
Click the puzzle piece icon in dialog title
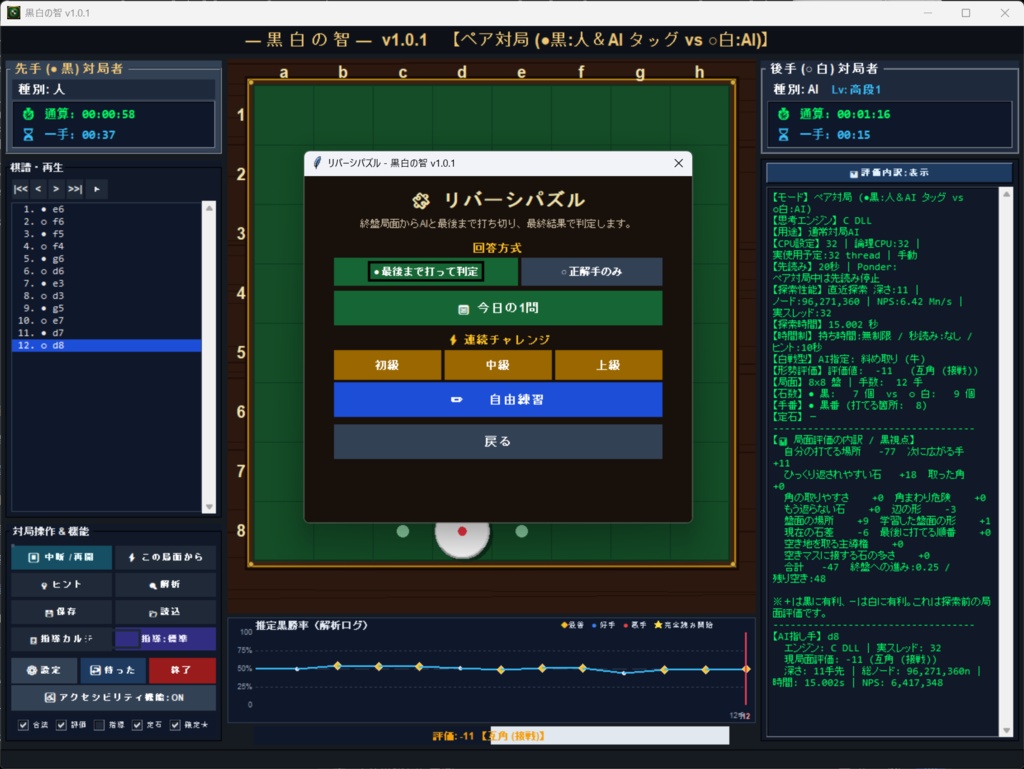[421, 200]
